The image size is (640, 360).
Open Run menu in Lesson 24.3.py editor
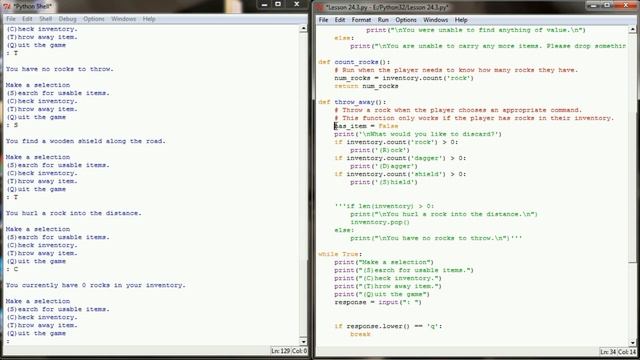[x=383, y=20]
